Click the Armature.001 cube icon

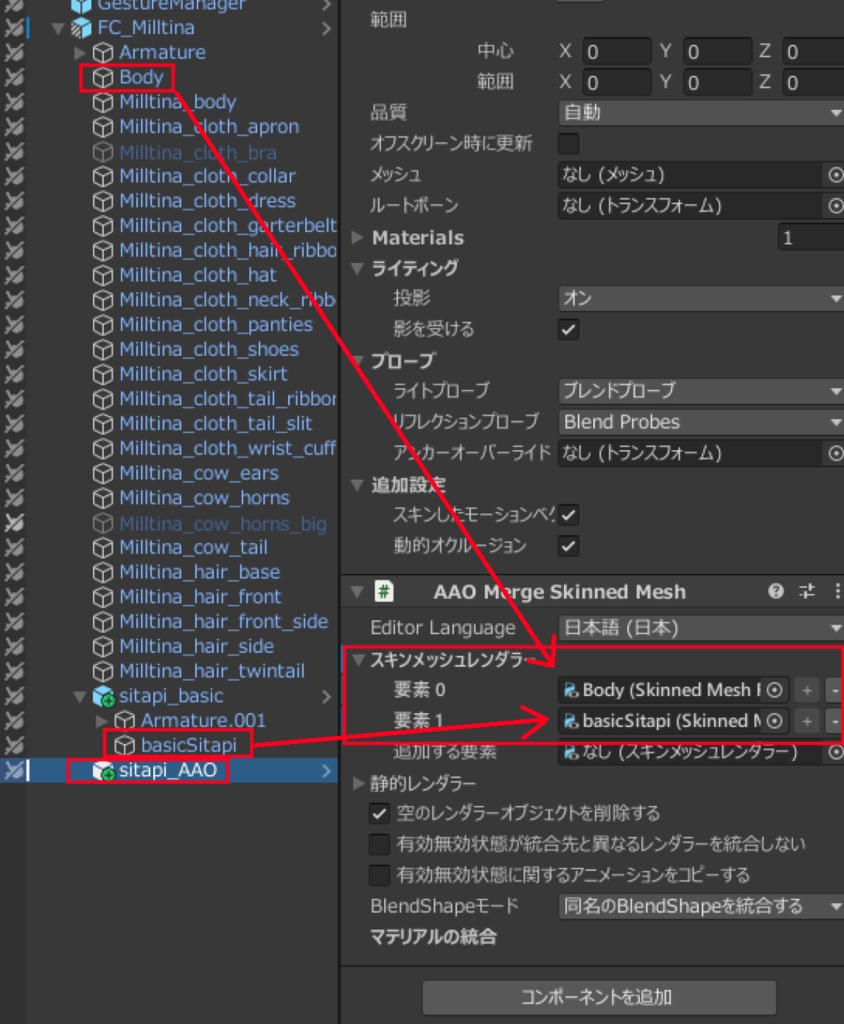pyautogui.click(x=124, y=720)
